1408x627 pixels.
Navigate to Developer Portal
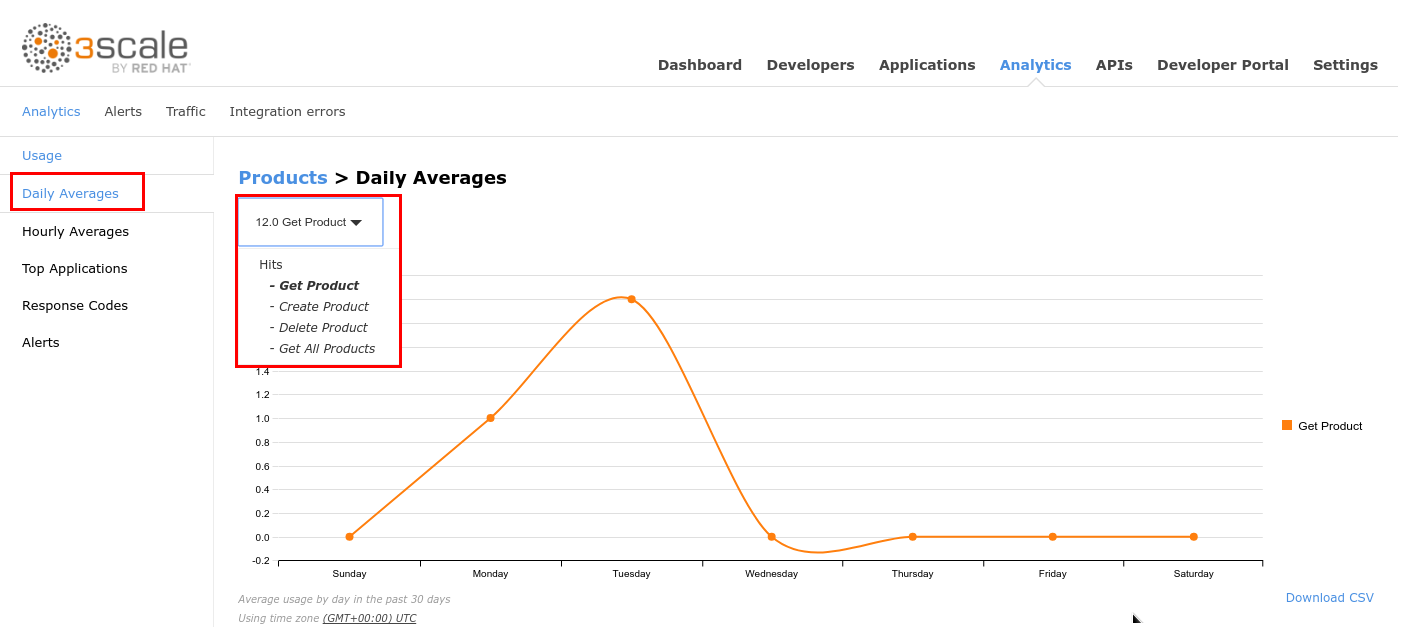[1222, 65]
